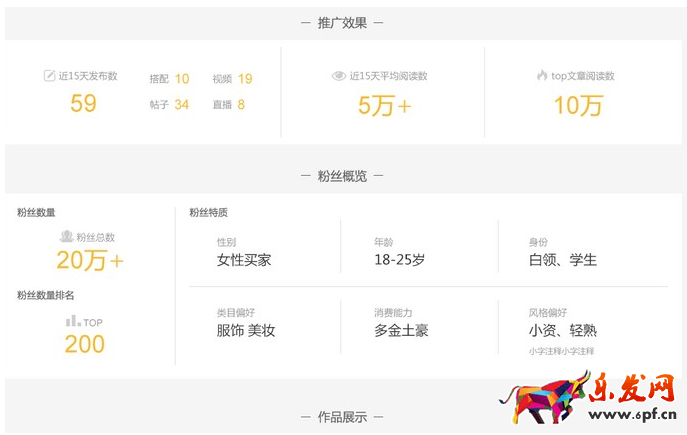The image size is (687, 435).
Task: Click the 5万+ average reads figure
Action: tap(384, 104)
